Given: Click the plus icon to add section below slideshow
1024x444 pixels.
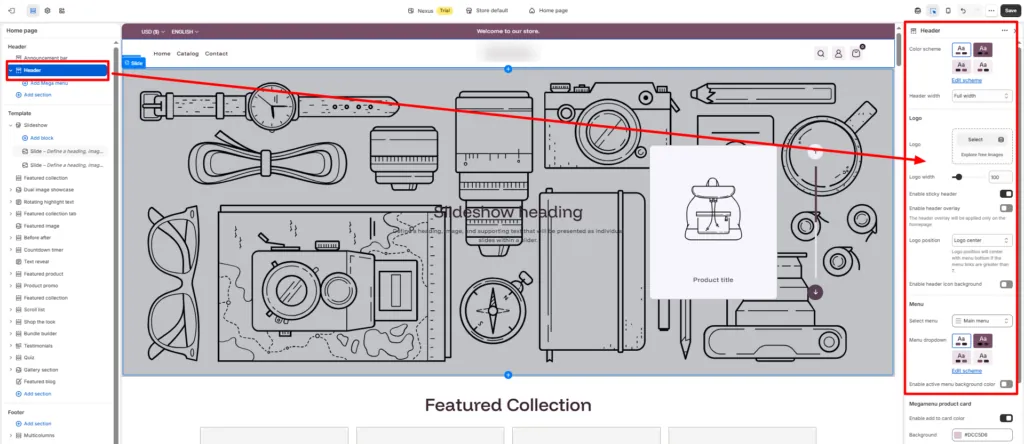Looking at the screenshot, I should 508,375.
